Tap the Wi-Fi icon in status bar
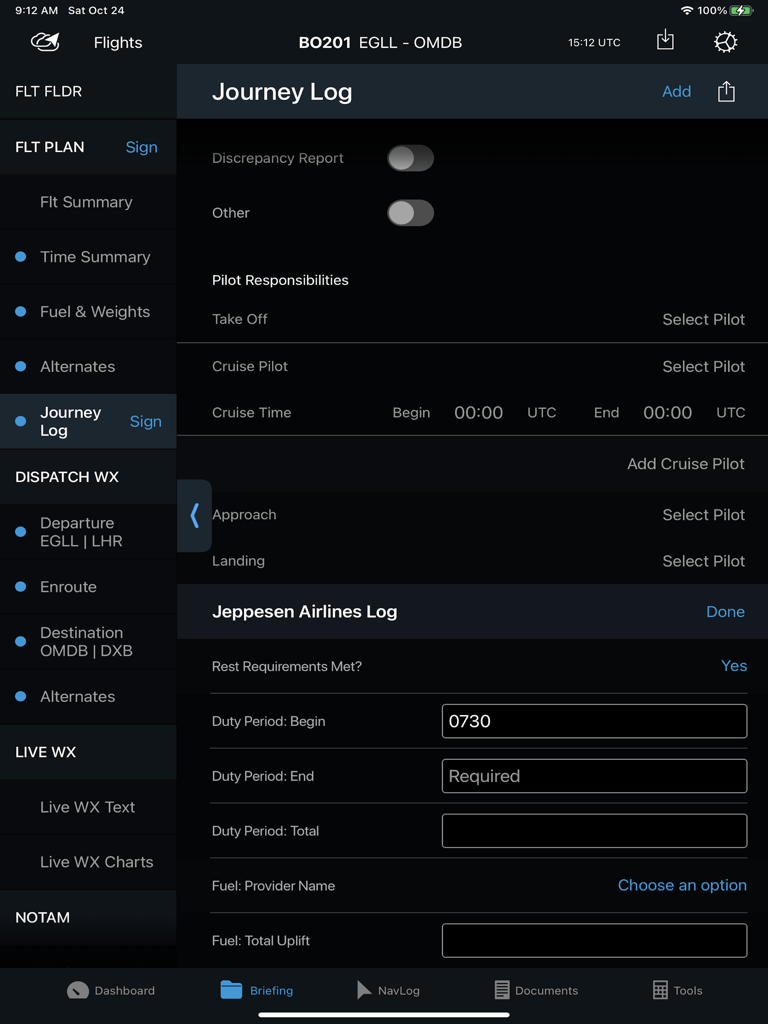Image resolution: width=768 pixels, height=1024 pixels. (686, 10)
